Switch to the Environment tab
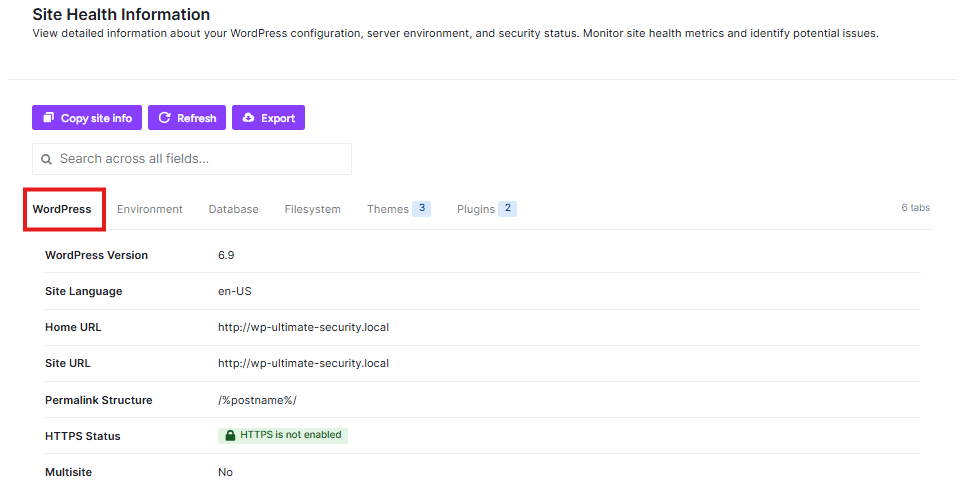The image size is (971, 496). pyautogui.click(x=150, y=209)
